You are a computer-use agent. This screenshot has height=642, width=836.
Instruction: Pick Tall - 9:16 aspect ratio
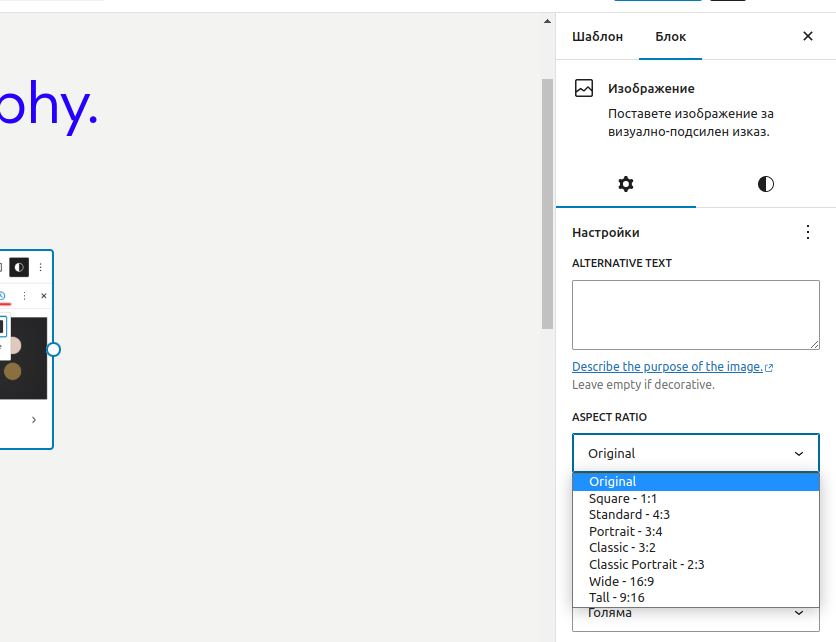pos(617,598)
